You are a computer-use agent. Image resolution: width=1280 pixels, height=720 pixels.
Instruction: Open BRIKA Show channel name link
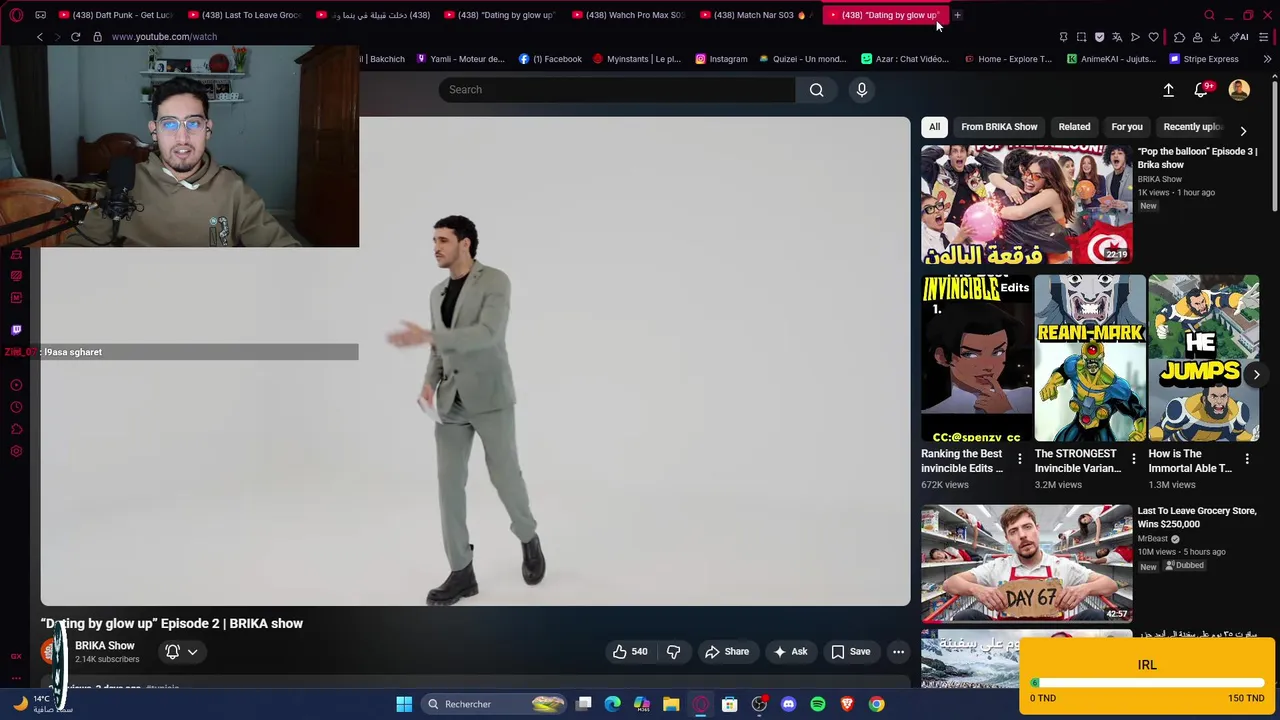point(104,646)
